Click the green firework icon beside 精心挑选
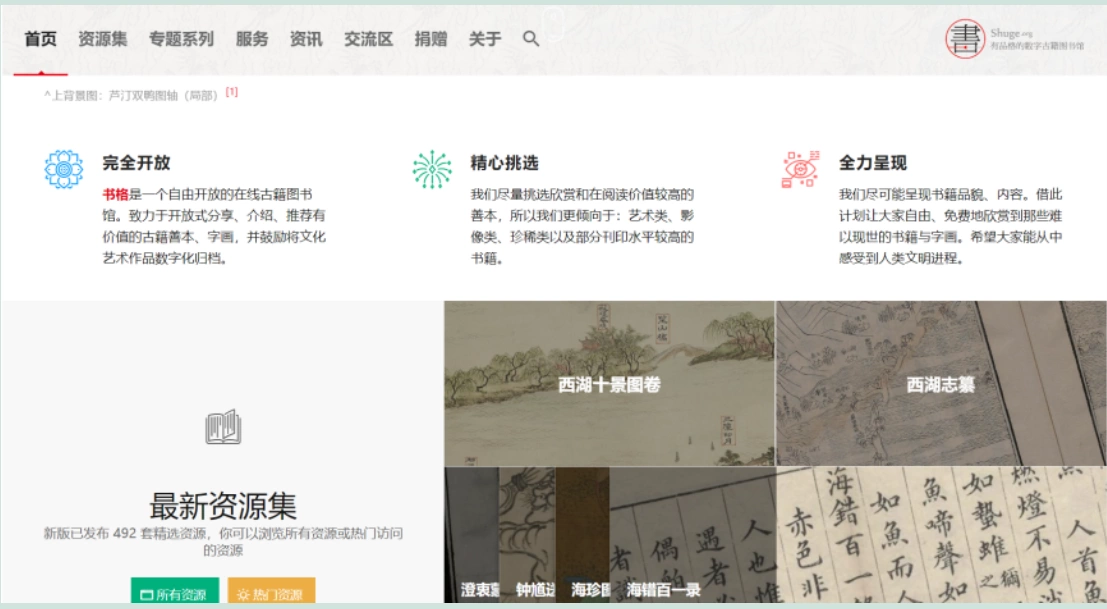The height and width of the screenshot is (609, 1107). (x=432, y=169)
